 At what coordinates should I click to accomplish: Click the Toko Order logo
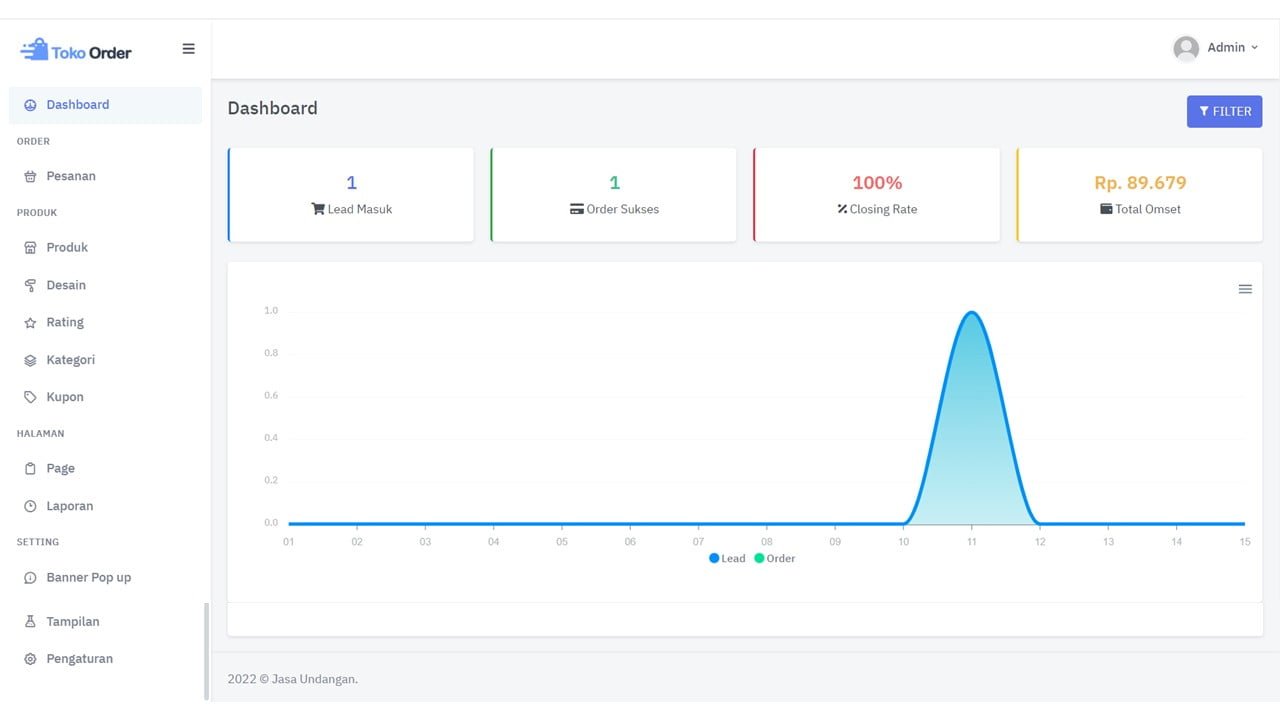tap(76, 50)
